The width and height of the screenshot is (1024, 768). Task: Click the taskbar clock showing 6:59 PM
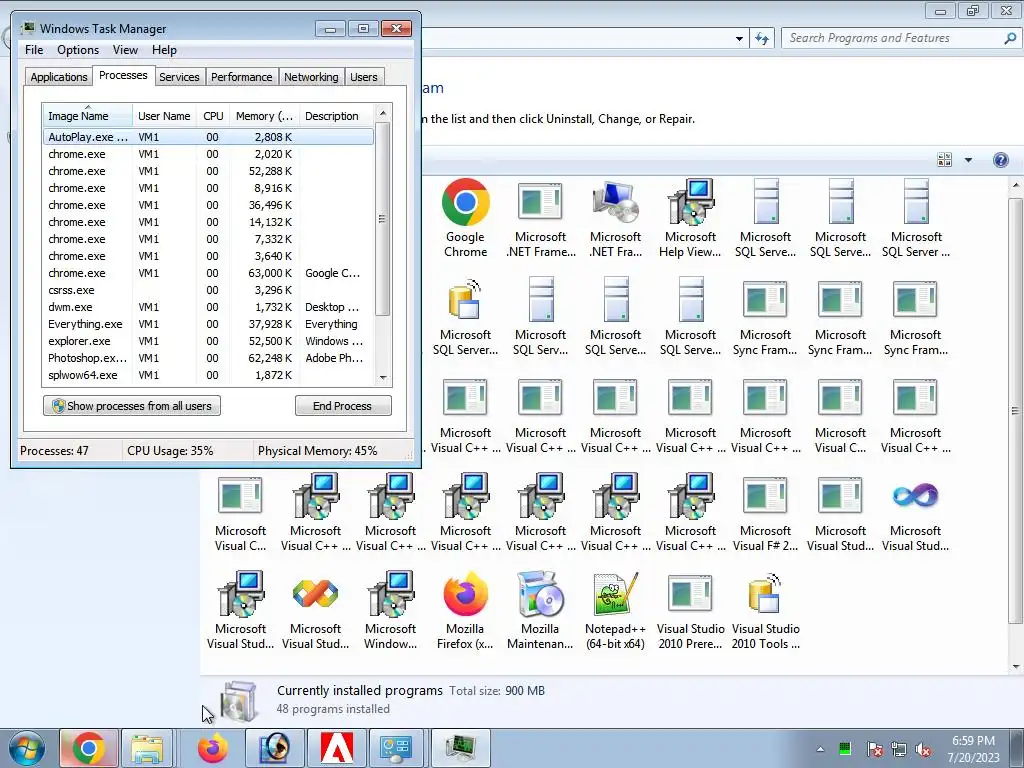pos(973,748)
